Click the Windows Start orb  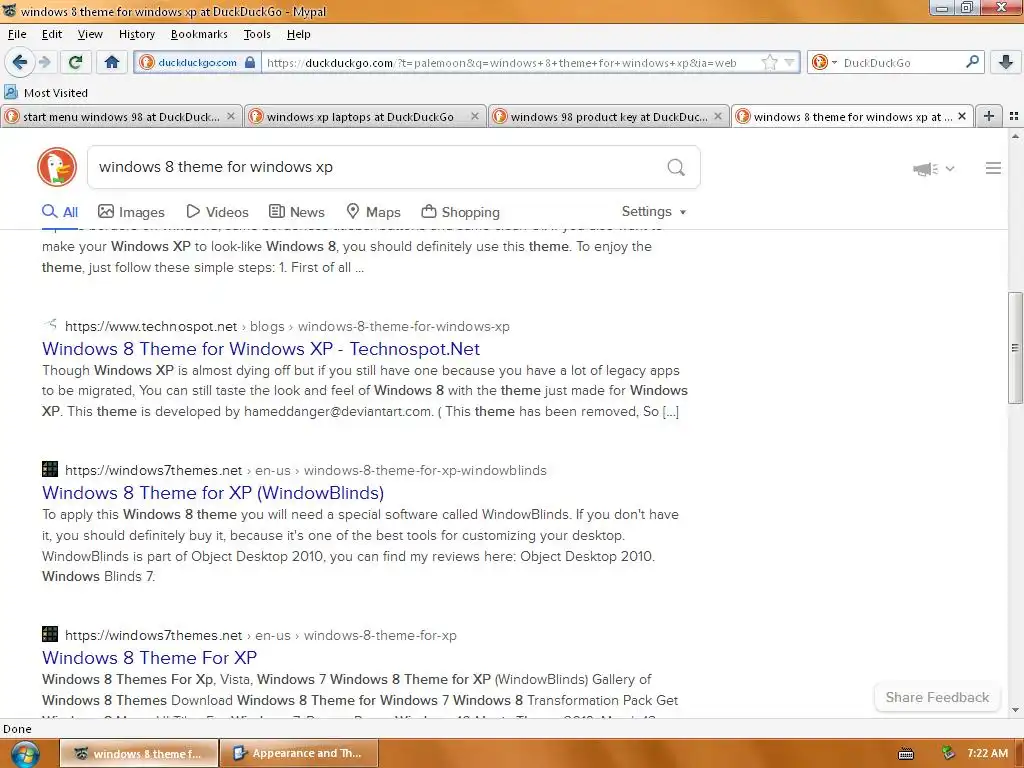tap(25, 754)
